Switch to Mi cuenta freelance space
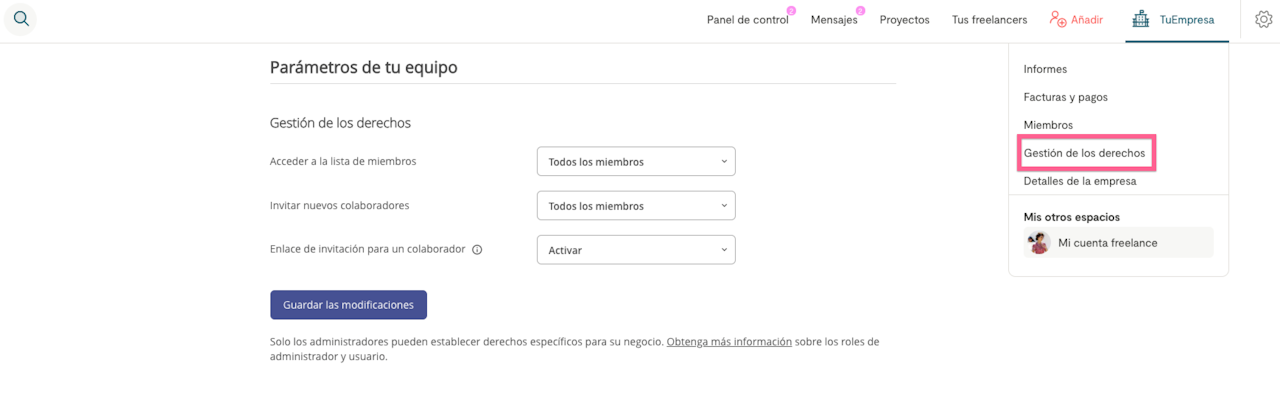The width and height of the screenshot is (1280, 408). 1119,242
